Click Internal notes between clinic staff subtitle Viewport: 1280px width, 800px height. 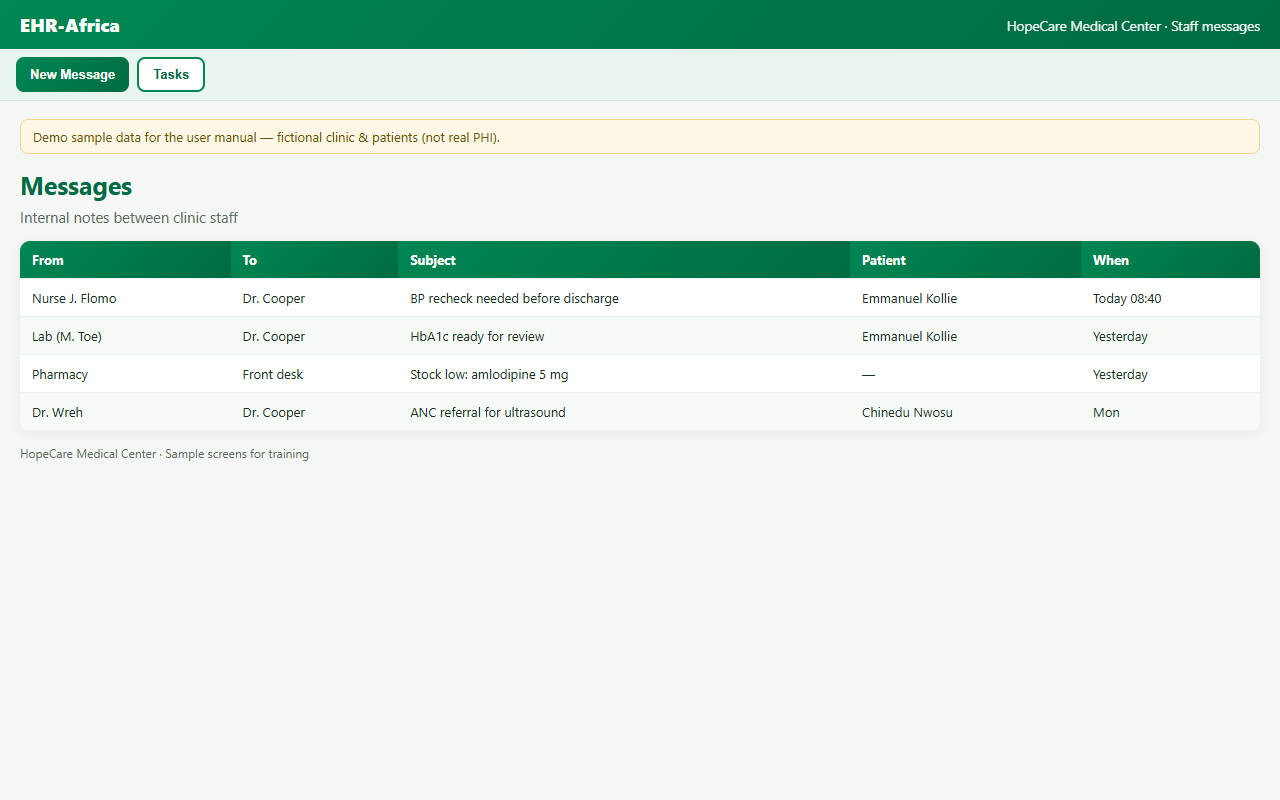(x=129, y=217)
